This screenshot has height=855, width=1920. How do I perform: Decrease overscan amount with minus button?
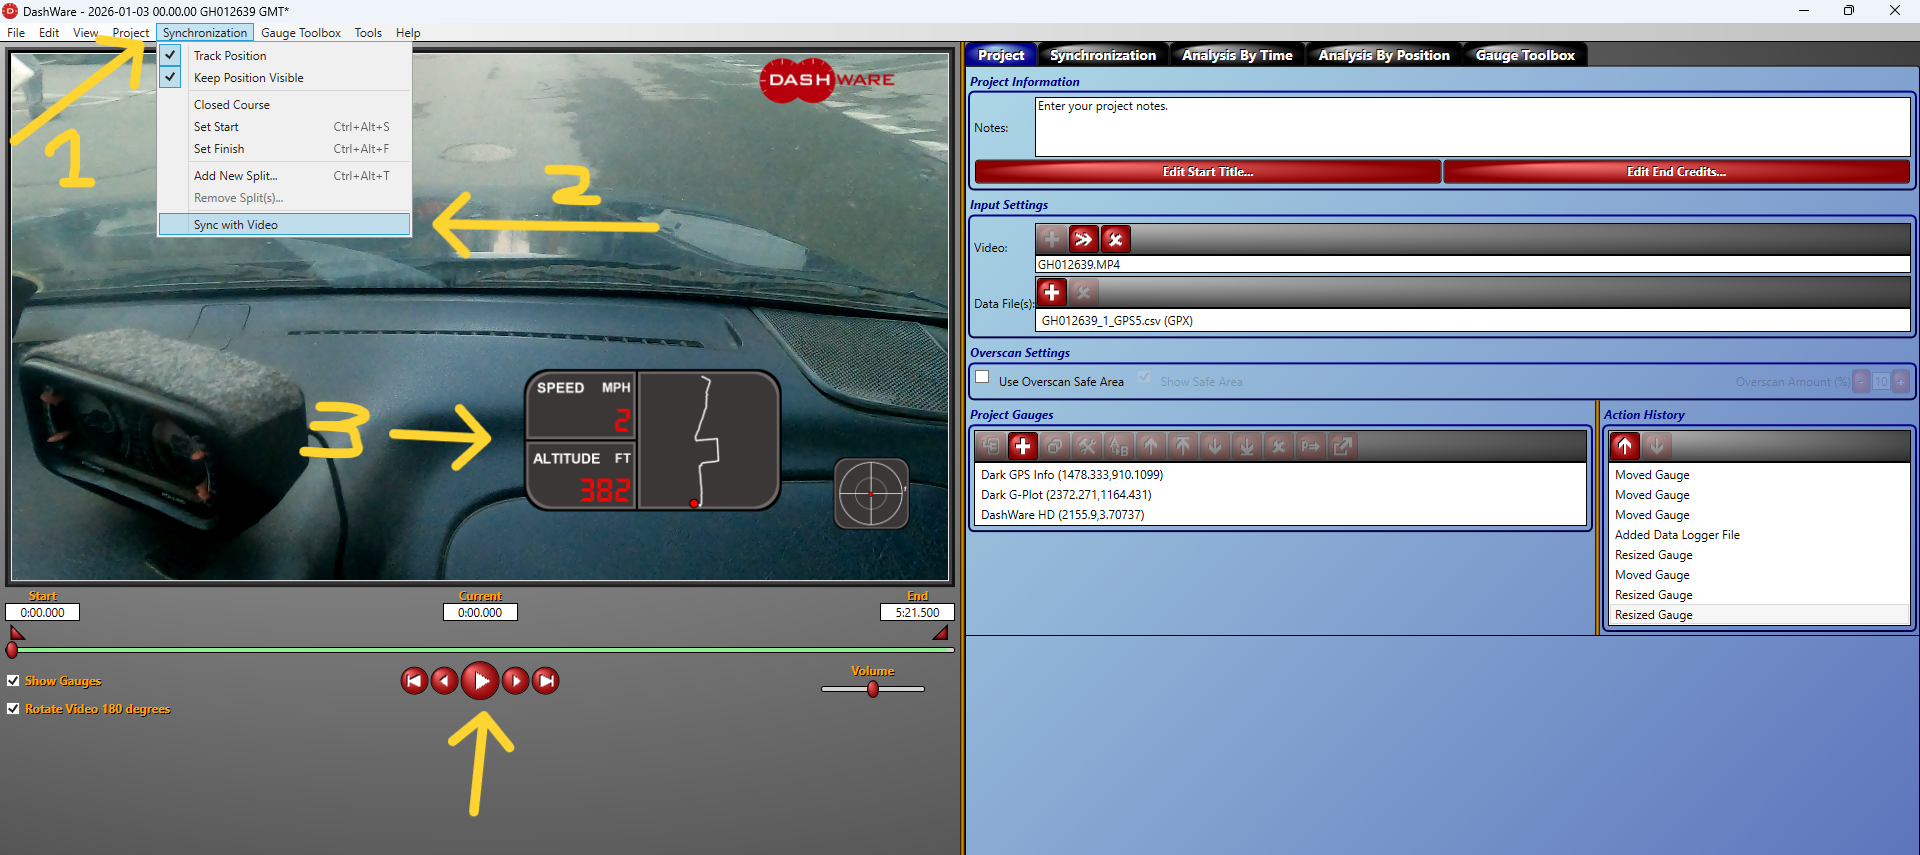(x=1861, y=381)
